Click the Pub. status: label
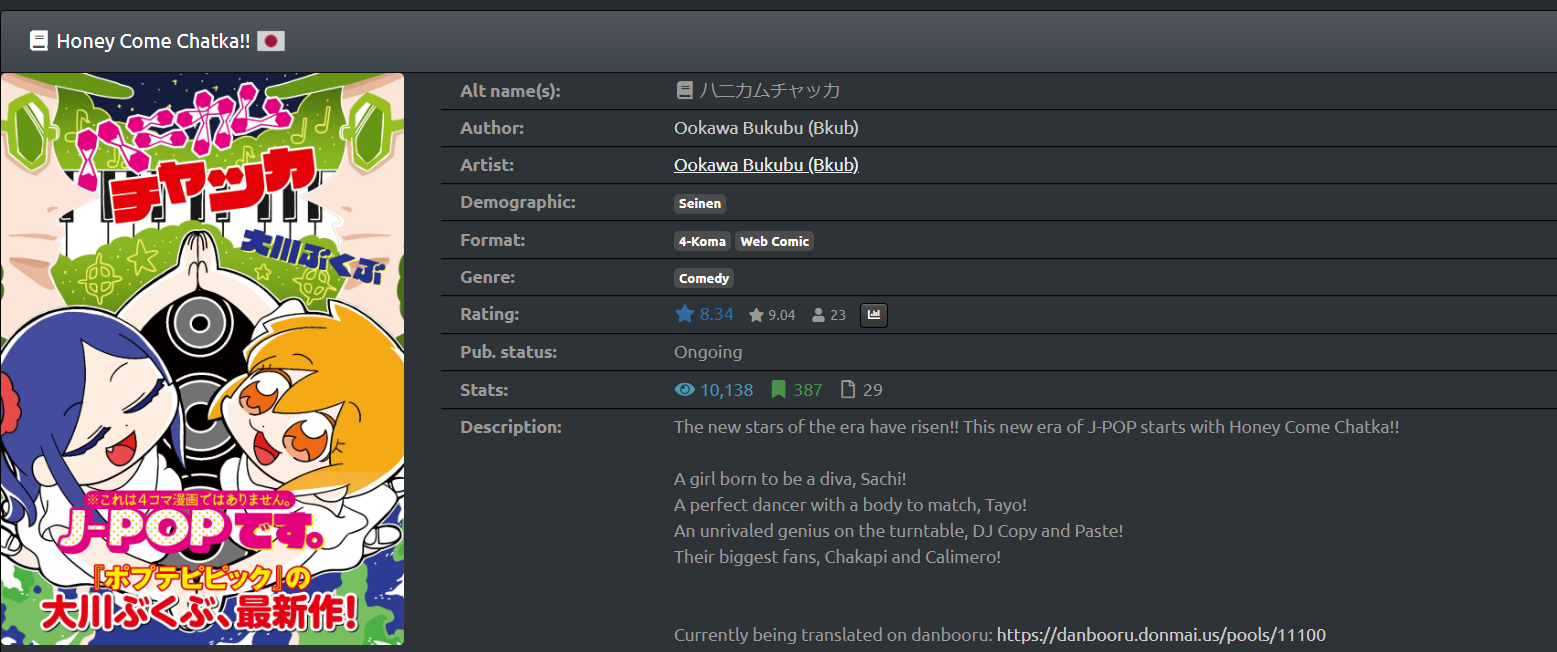Screen dimensions: 1557x652 510,352
